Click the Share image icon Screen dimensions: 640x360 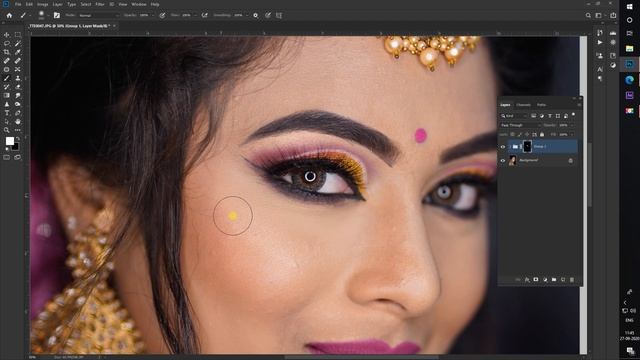(x=613, y=16)
